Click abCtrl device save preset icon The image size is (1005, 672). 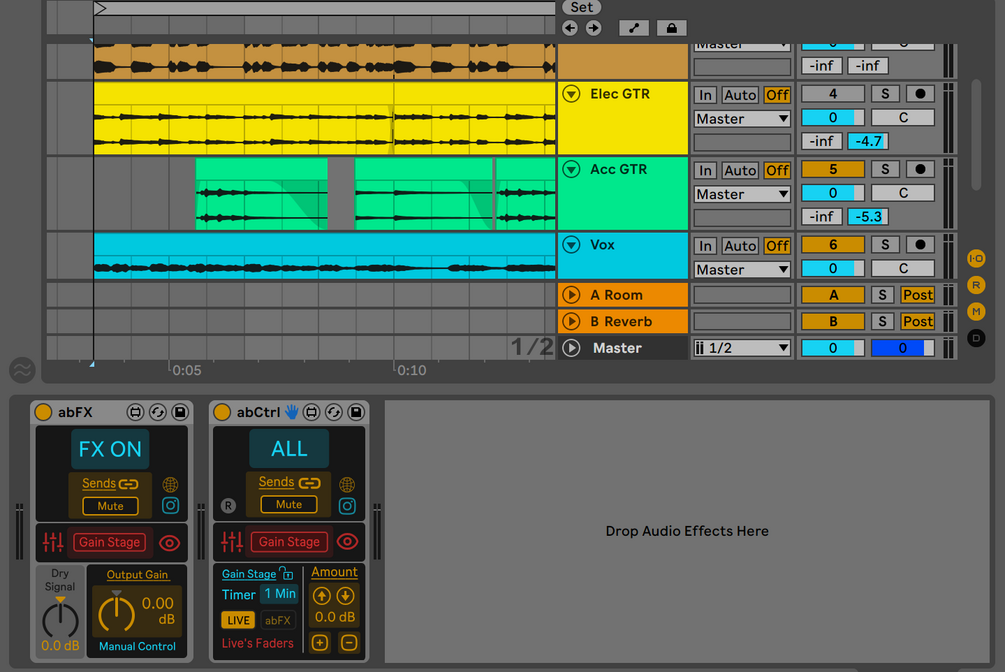tap(356, 412)
